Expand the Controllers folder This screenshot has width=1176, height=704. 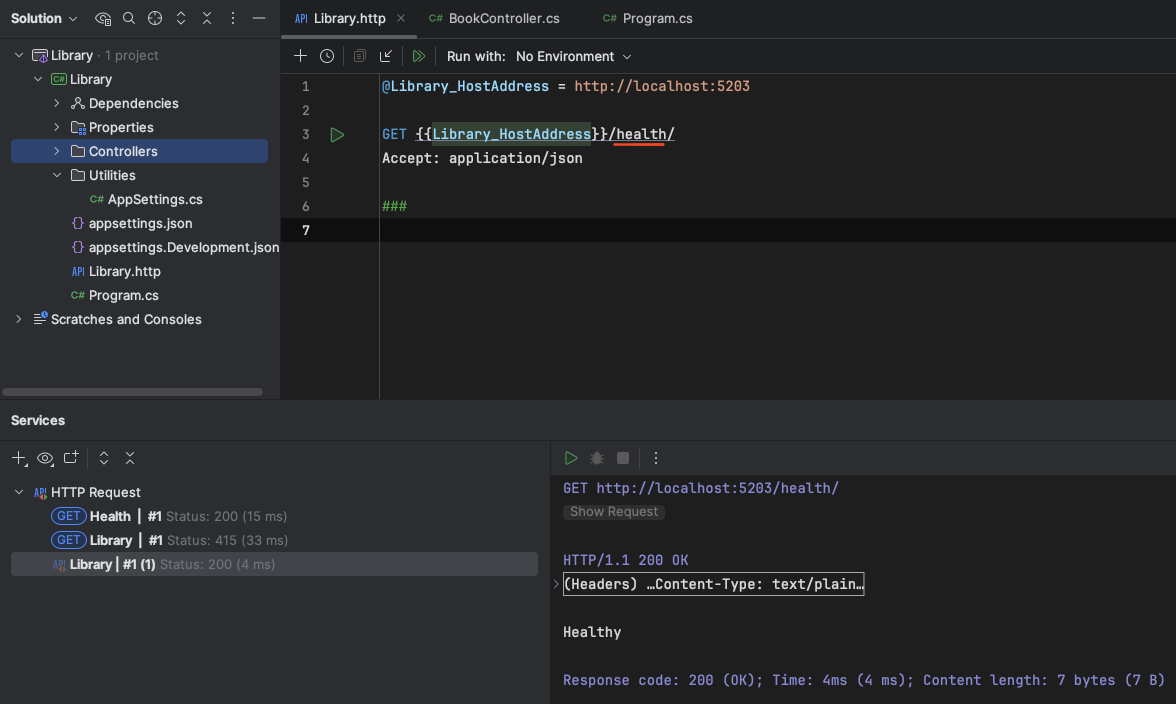click(x=57, y=152)
